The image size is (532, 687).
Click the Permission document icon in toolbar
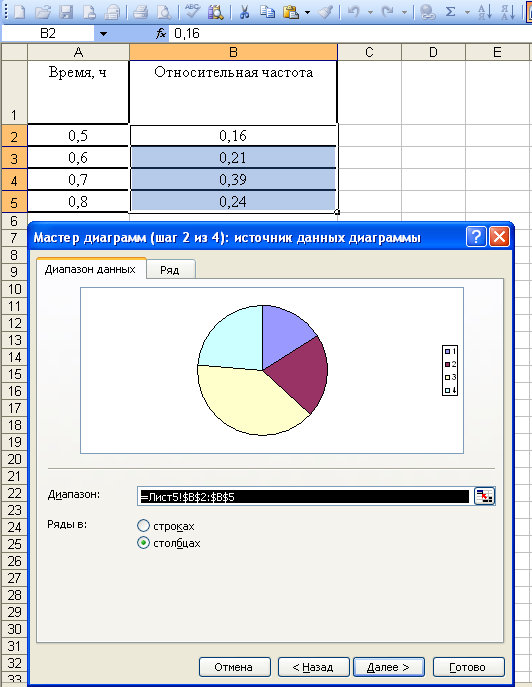coord(89,12)
